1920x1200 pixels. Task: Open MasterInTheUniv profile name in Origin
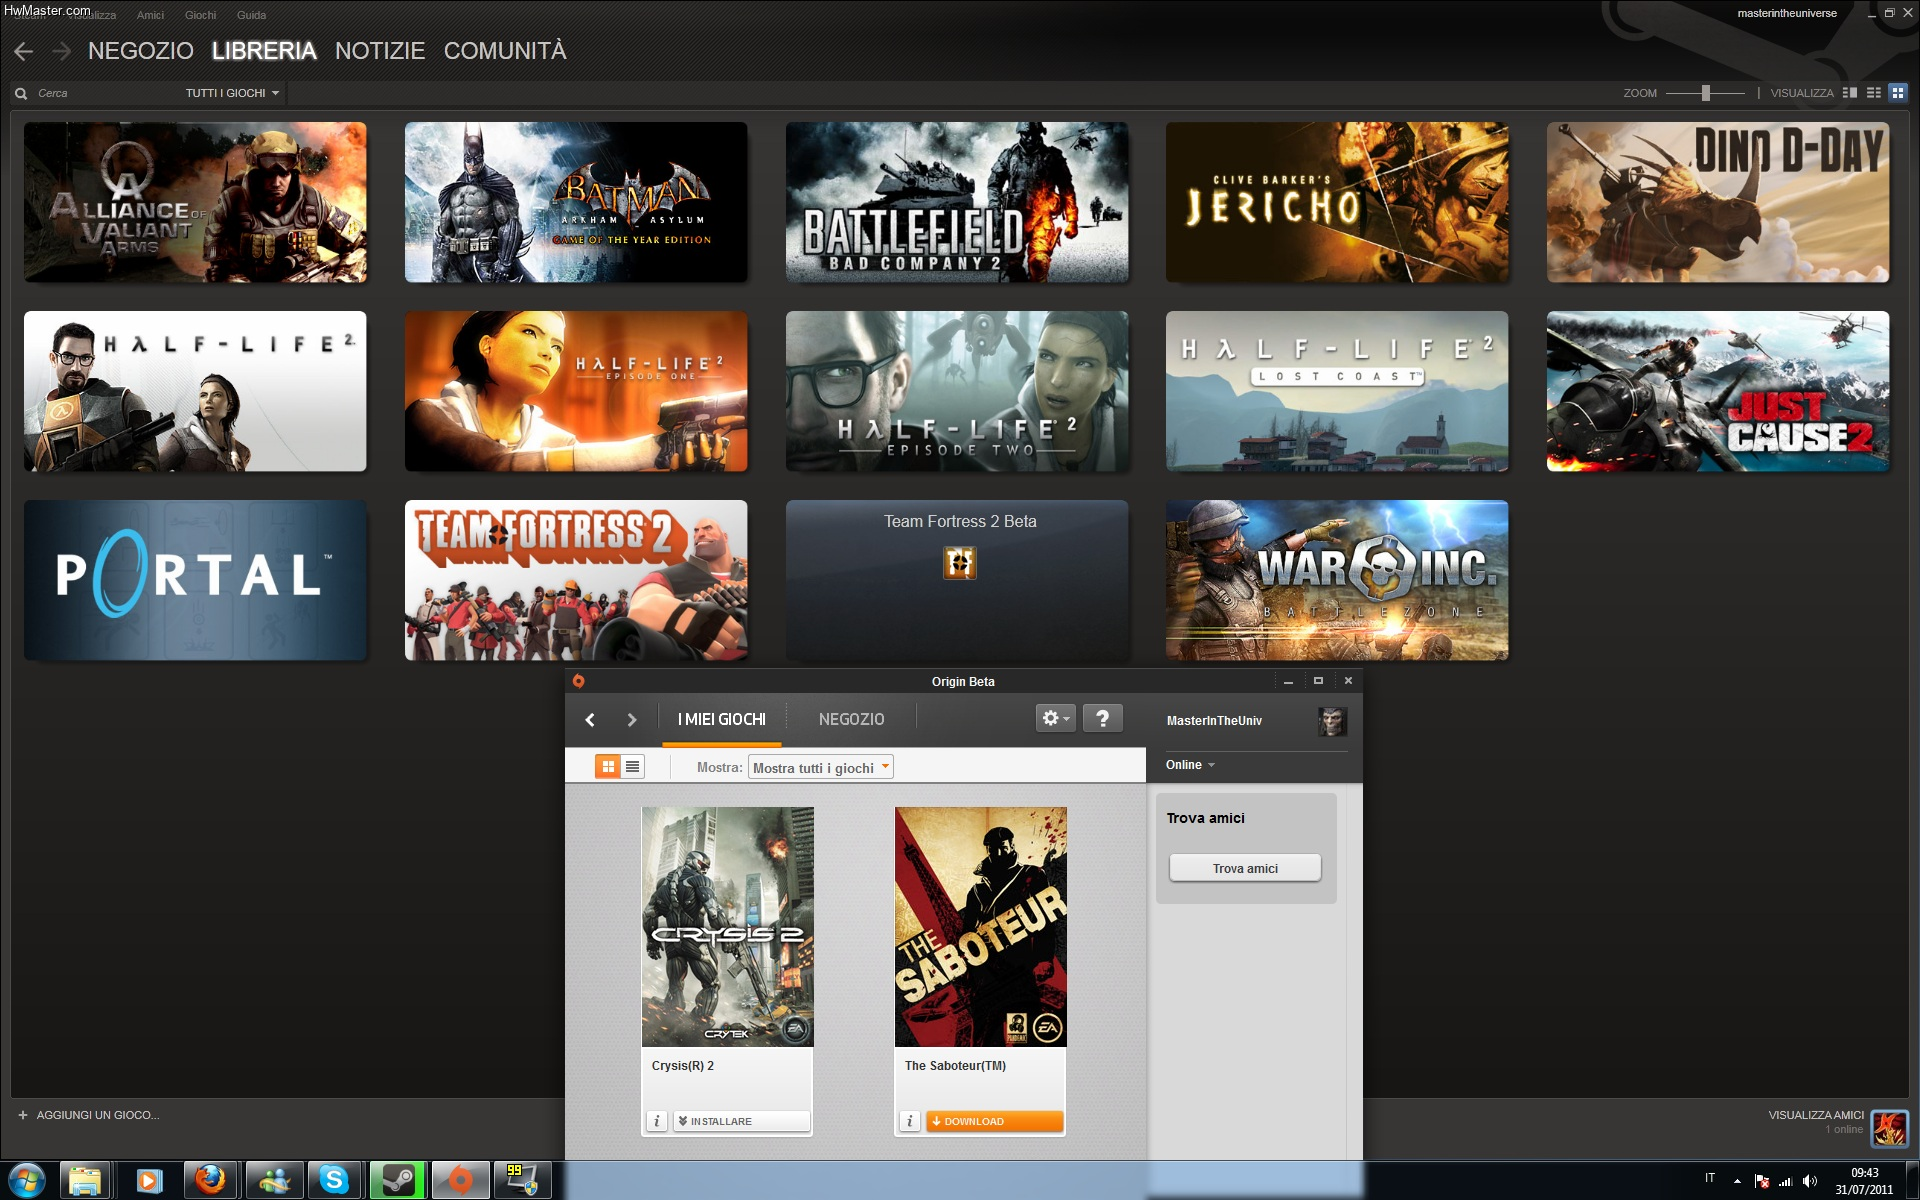point(1214,721)
